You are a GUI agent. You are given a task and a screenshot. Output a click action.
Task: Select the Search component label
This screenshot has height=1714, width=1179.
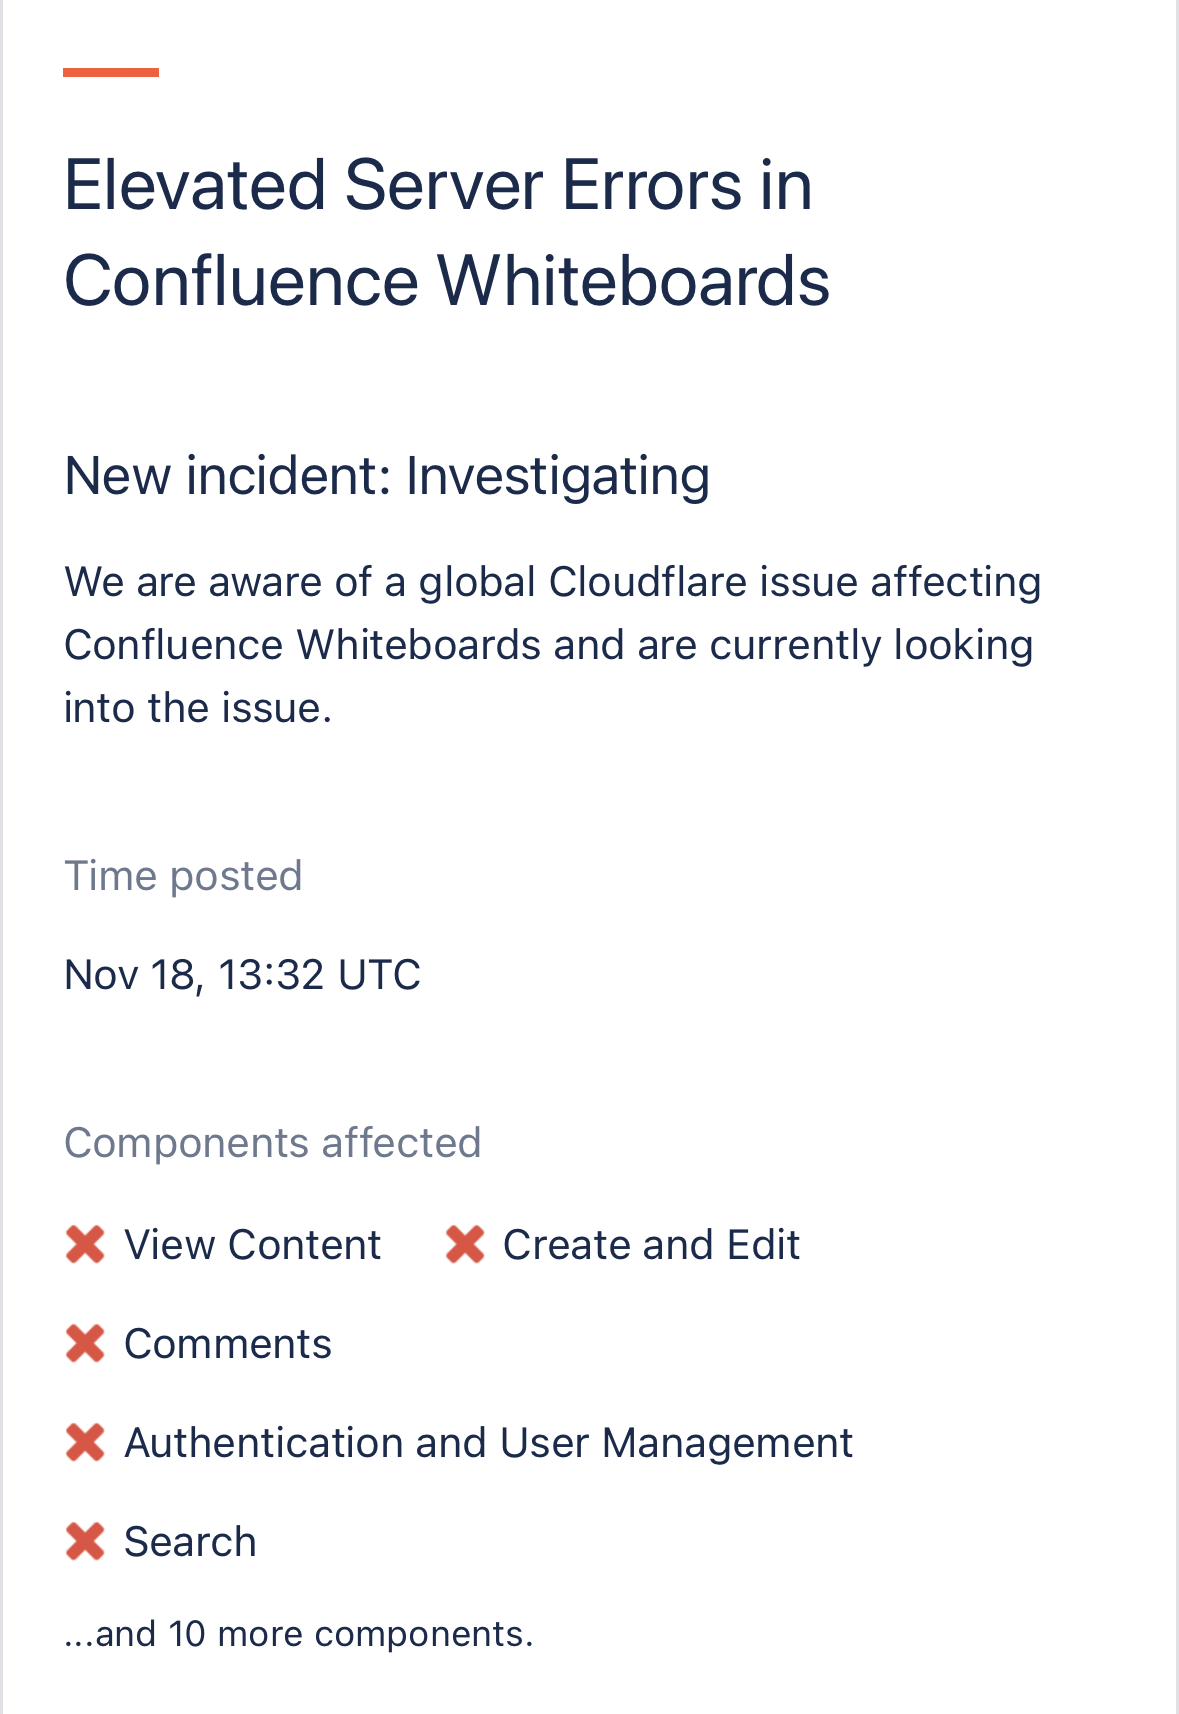coord(190,1542)
